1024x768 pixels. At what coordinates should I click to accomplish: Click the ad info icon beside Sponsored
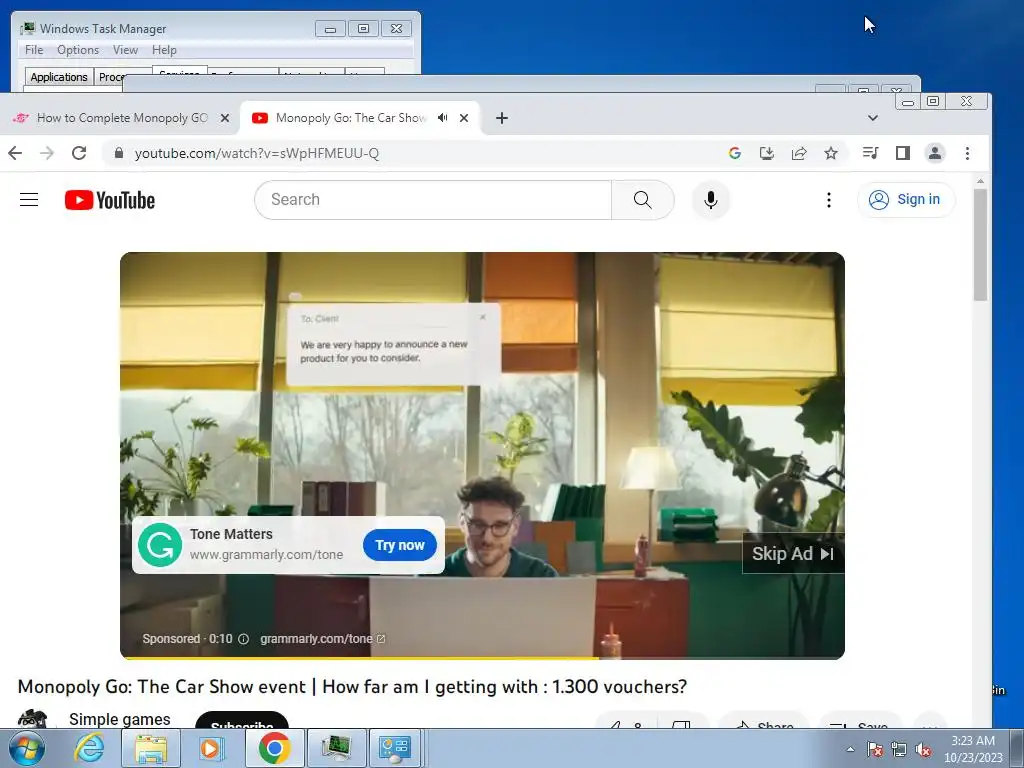pos(244,639)
